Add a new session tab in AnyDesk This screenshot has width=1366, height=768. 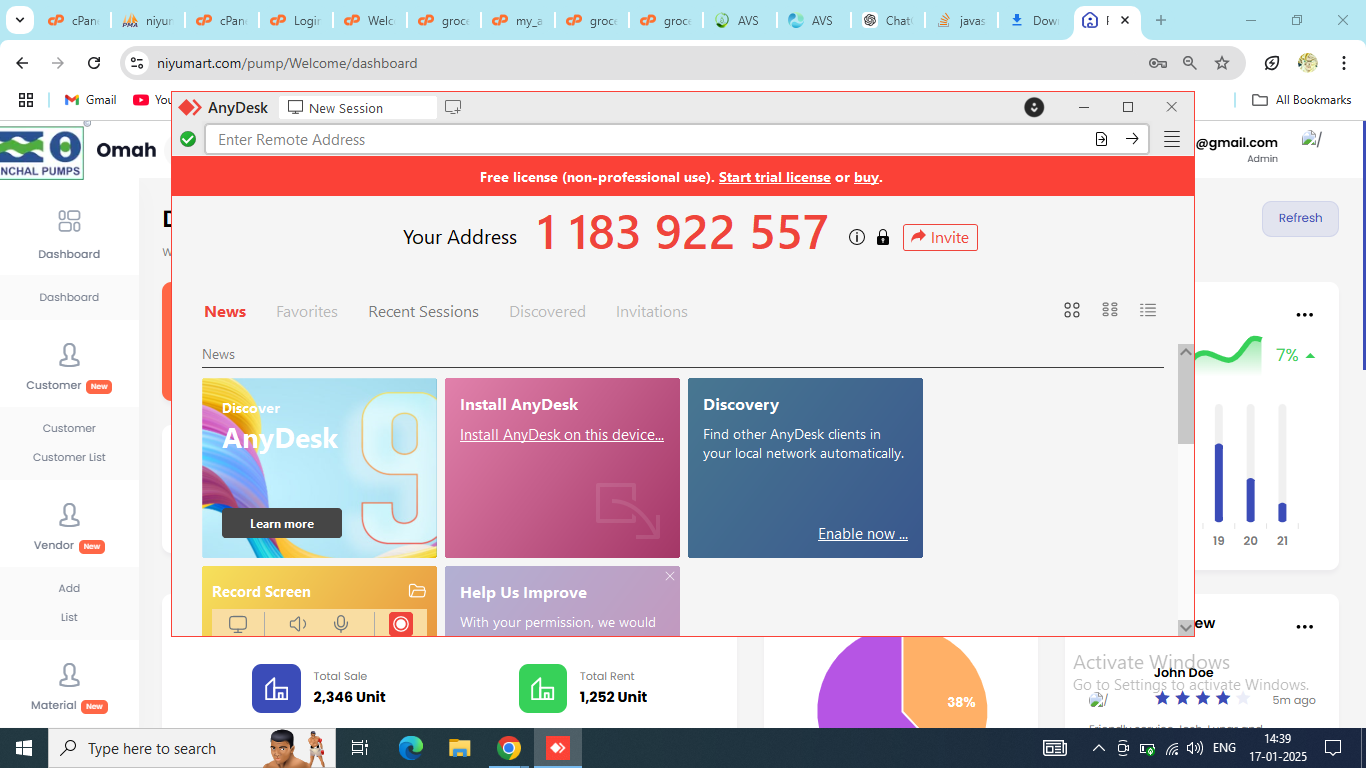pyautogui.click(x=453, y=107)
